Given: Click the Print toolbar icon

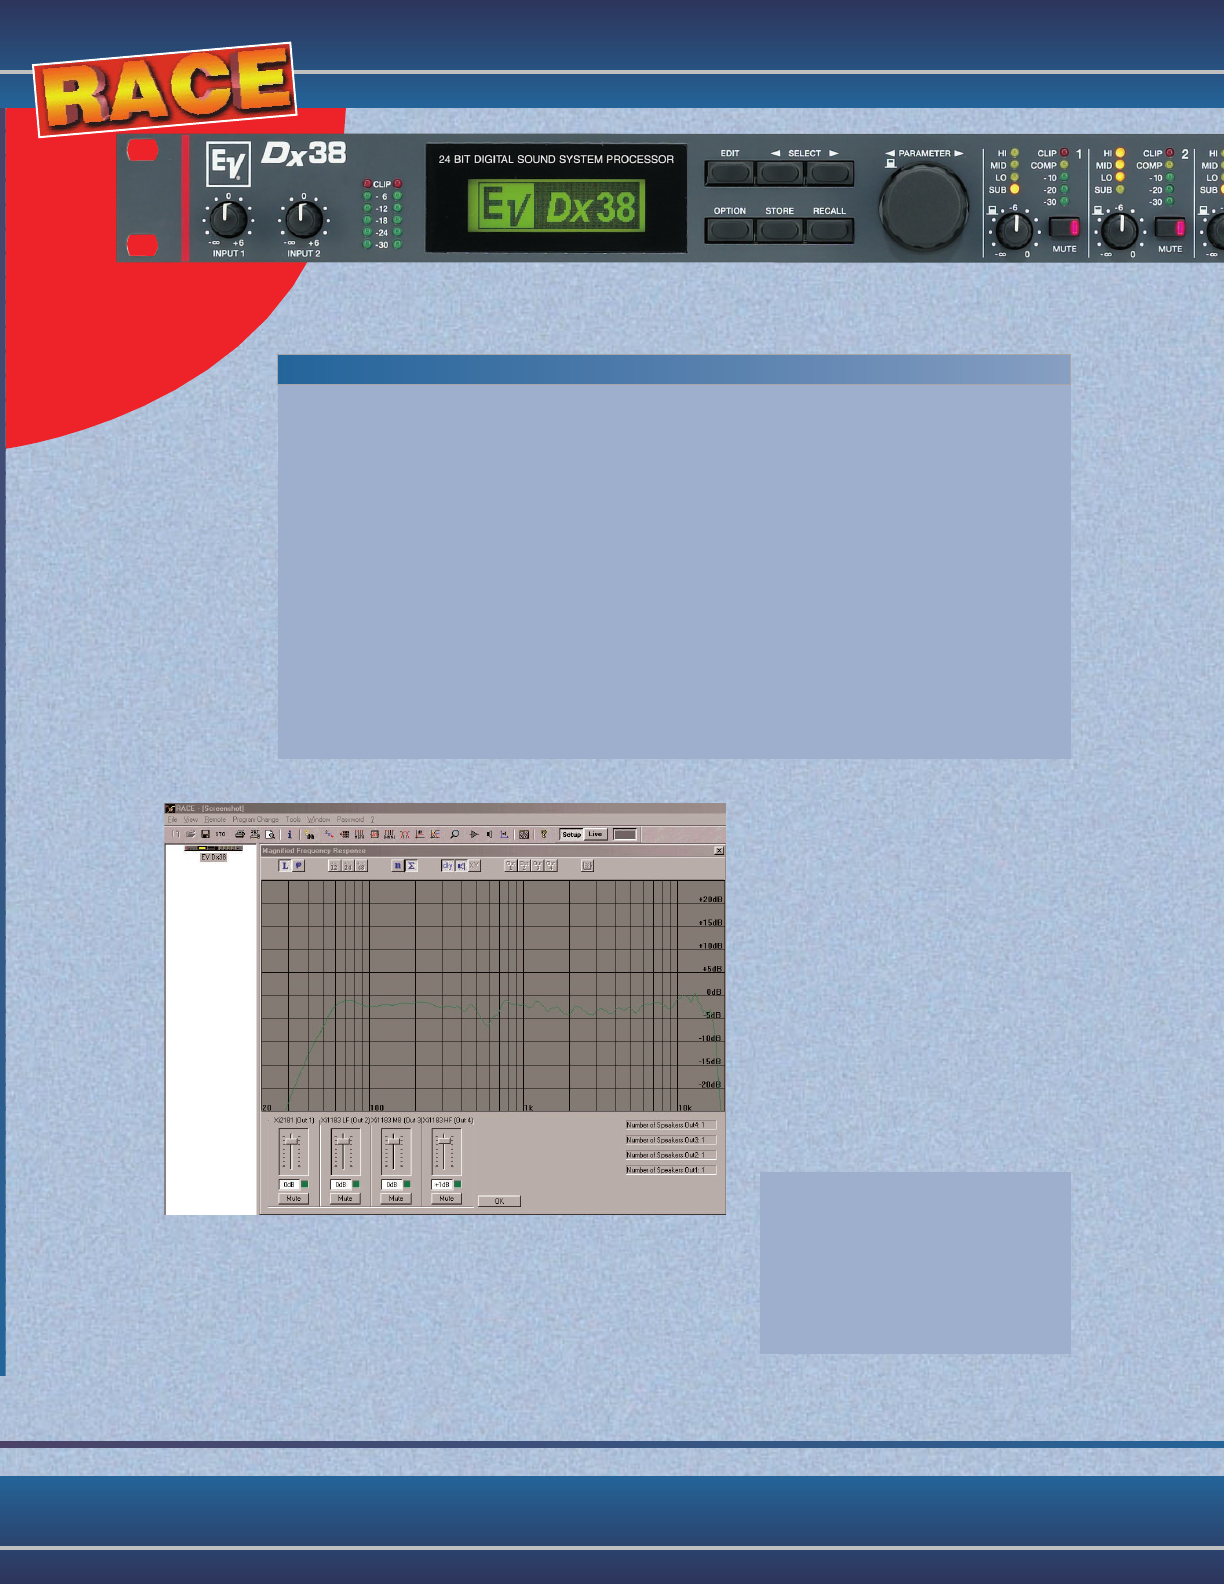Looking at the screenshot, I should (240, 834).
